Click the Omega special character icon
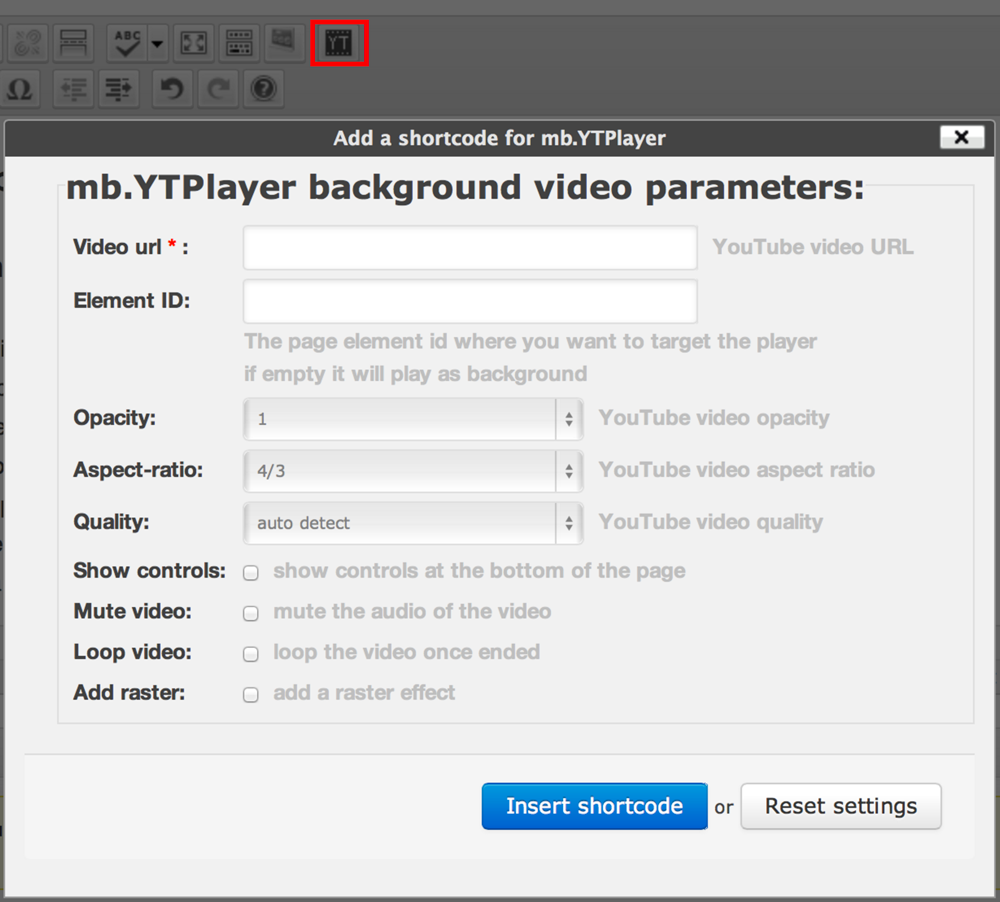This screenshot has height=902, width=1000. point(19,89)
